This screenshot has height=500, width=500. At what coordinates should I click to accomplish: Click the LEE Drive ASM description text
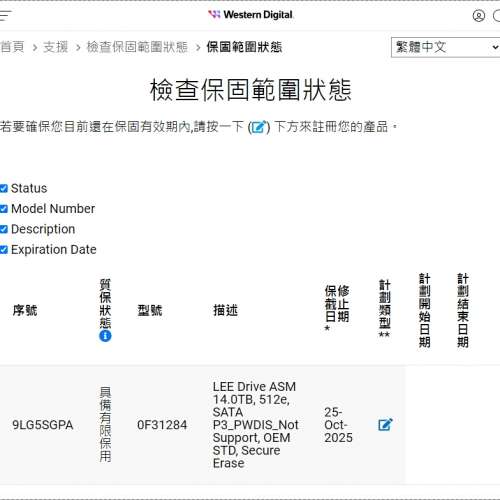pos(256,425)
